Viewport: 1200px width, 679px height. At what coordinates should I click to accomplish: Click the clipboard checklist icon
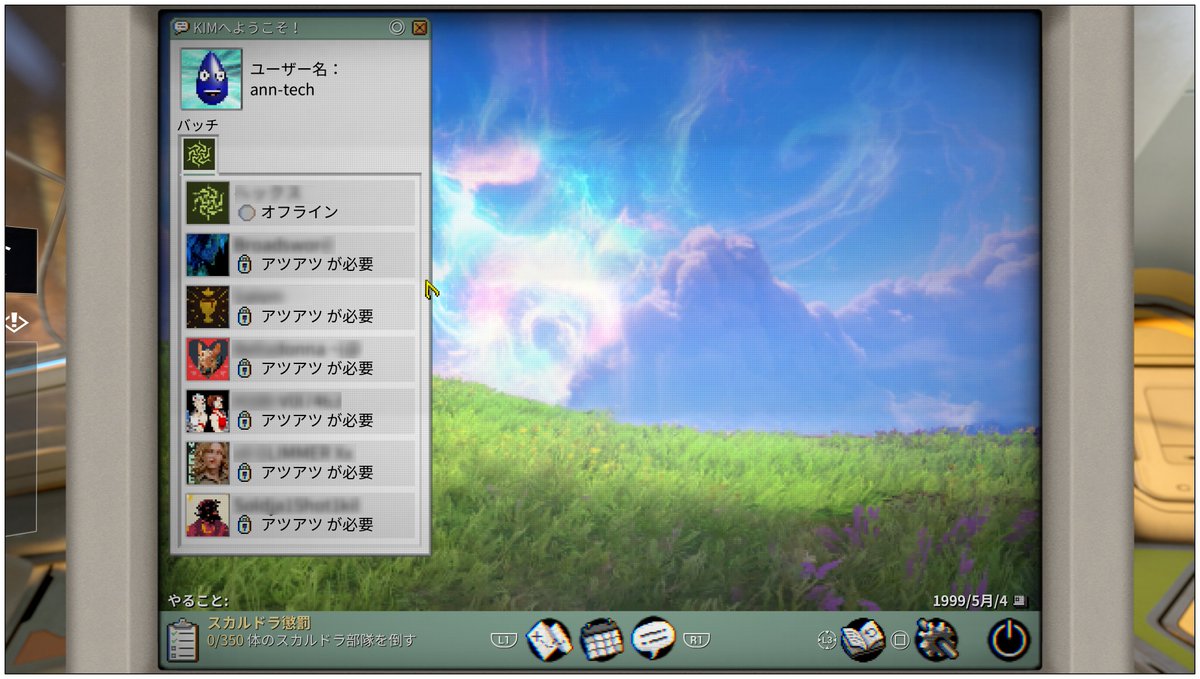183,639
